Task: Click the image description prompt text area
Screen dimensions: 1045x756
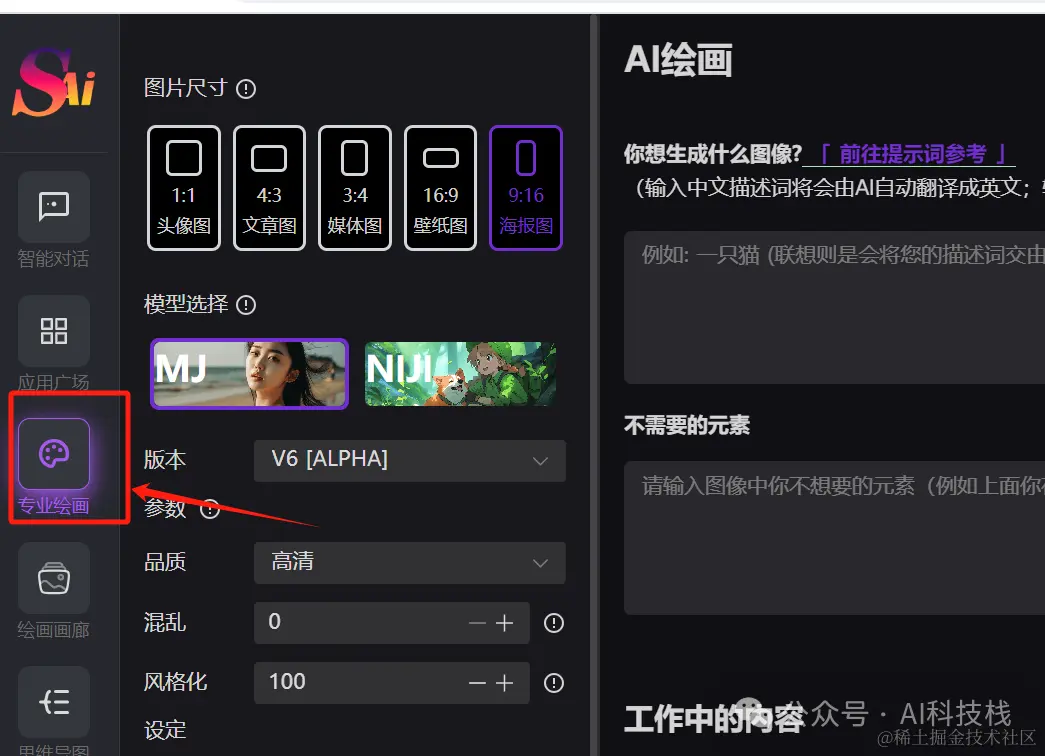Action: pos(834,307)
